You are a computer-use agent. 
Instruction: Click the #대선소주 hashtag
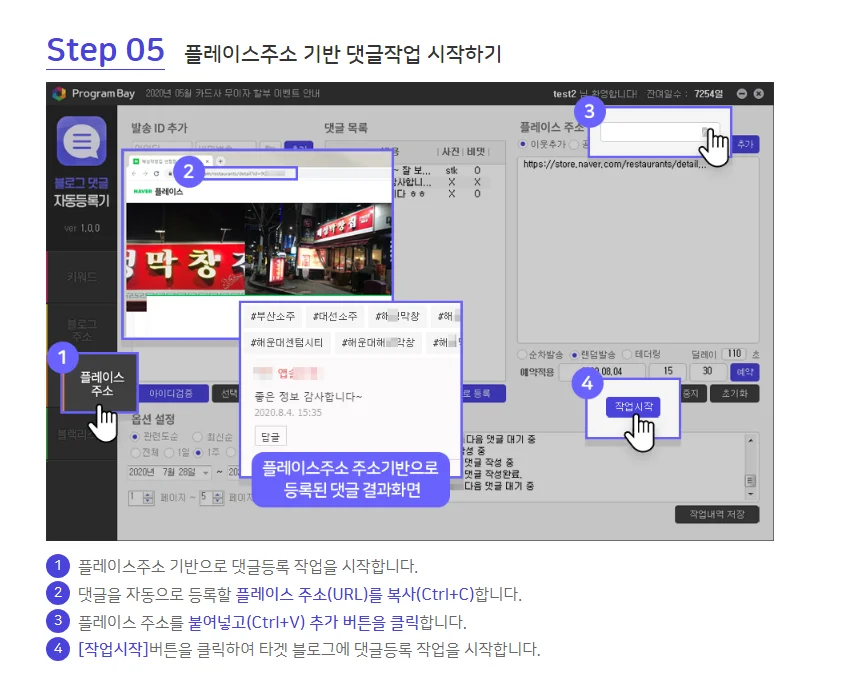[335, 316]
